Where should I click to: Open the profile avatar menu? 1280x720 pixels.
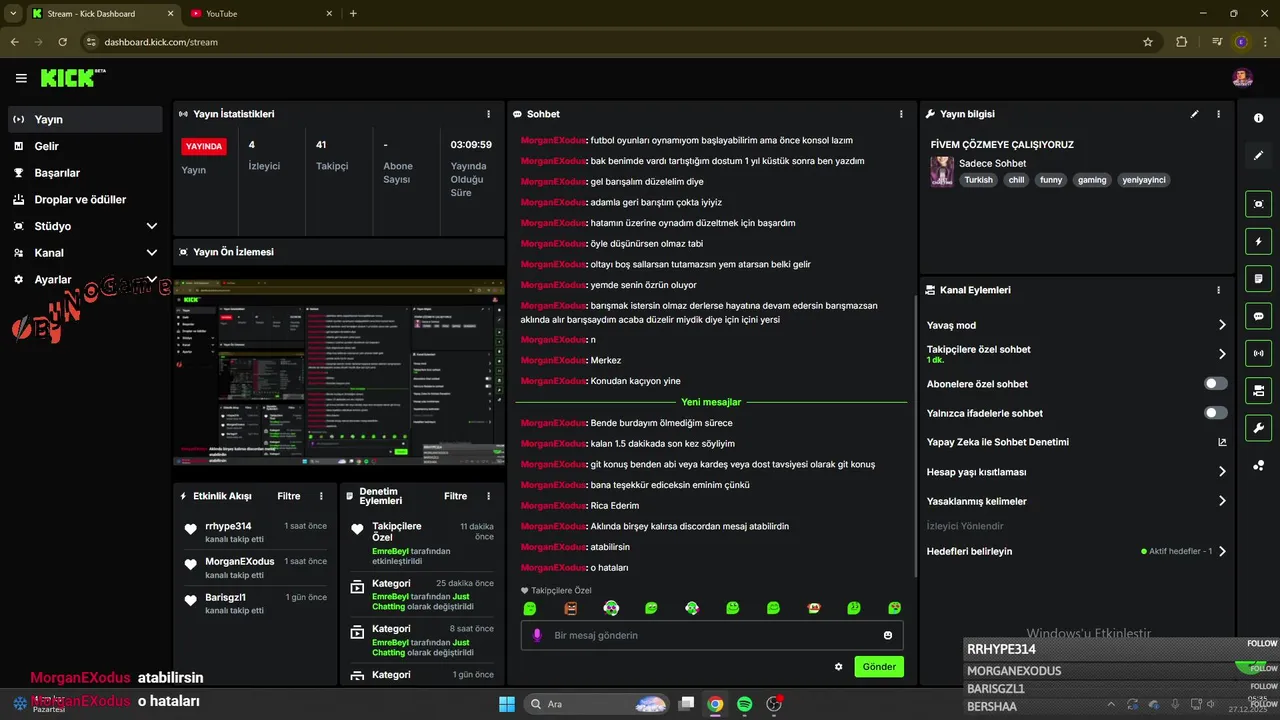coord(1242,78)
